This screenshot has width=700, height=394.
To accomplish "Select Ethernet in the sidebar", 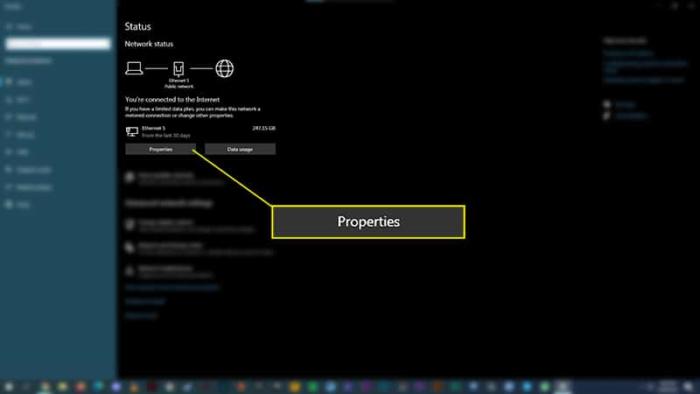I will [26, 117].
